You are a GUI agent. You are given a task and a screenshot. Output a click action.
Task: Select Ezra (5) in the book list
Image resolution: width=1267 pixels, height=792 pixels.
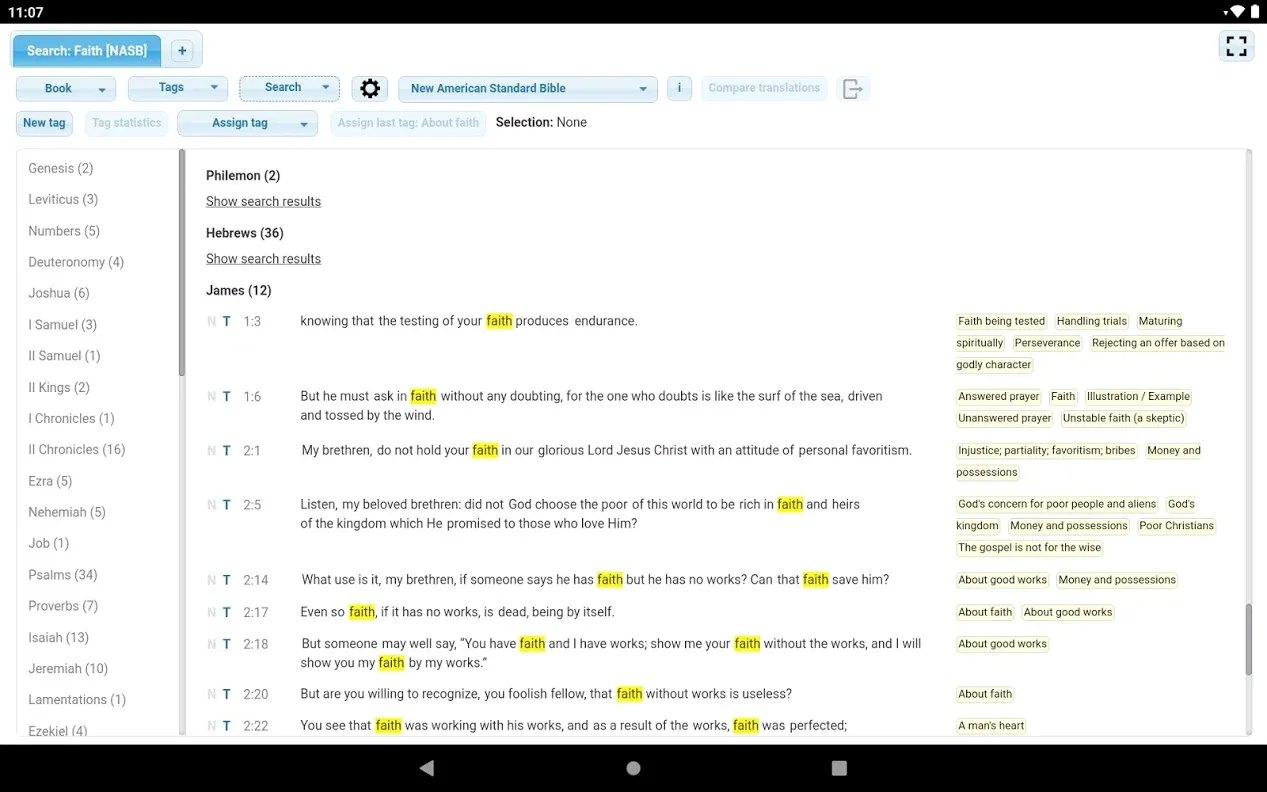tap(50, 481)
